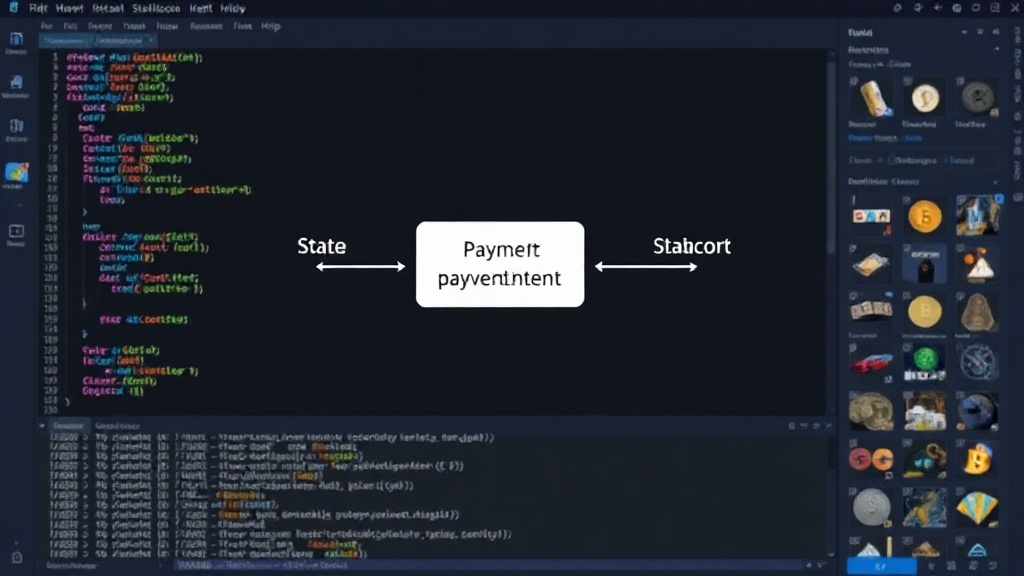Click the rightmost icon in right panel header

[995, 32]
